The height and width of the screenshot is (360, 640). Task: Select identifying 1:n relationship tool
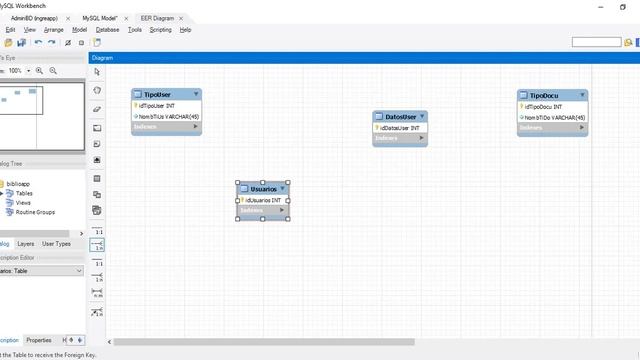pyautogui.click(x=97, y=277)
